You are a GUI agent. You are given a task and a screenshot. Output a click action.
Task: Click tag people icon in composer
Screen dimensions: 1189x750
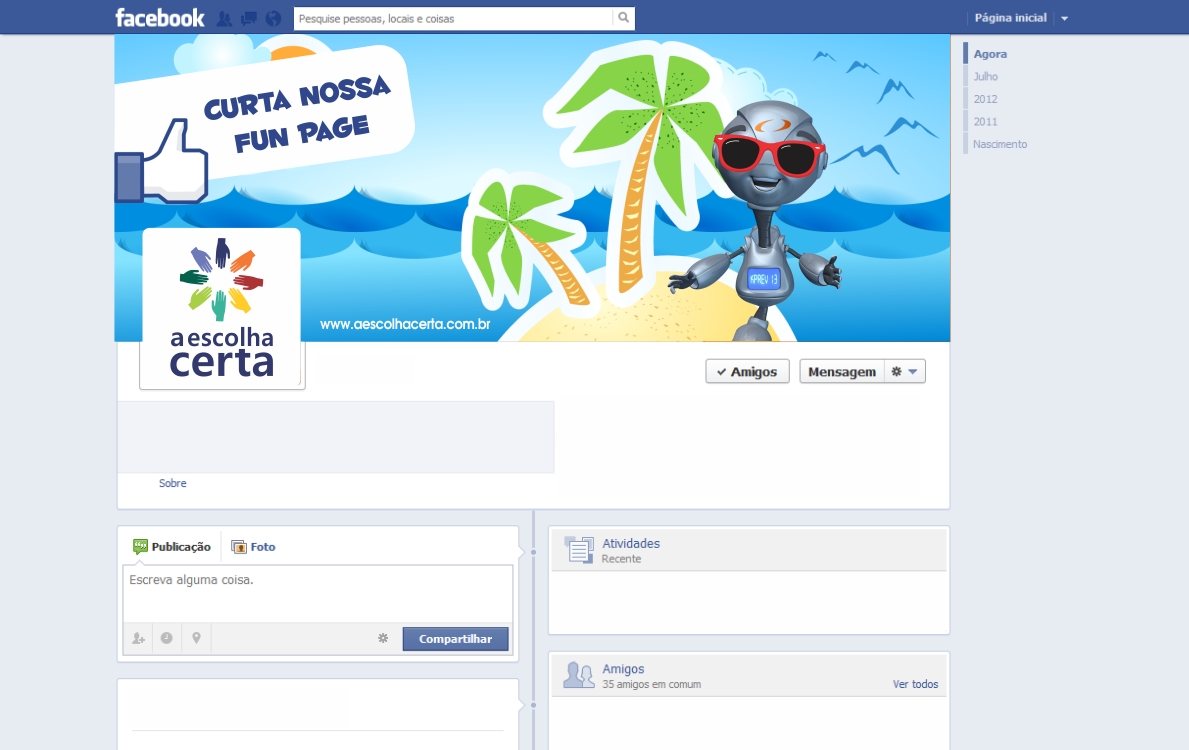[x=138, y=639]
